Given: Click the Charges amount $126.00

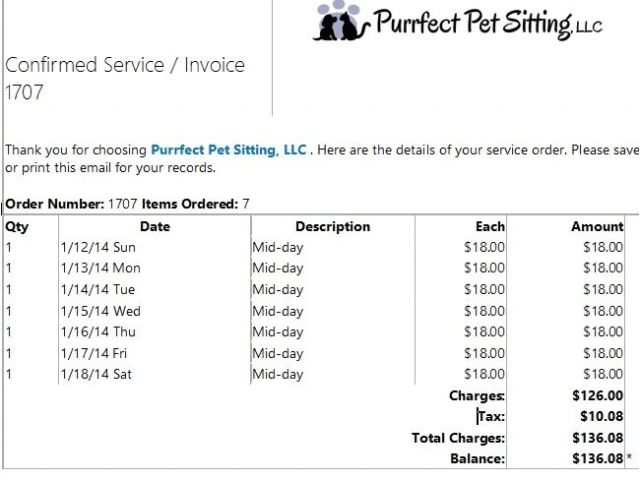Looking at the screenshot, I should pyautogui.click(x=598, y=396).
